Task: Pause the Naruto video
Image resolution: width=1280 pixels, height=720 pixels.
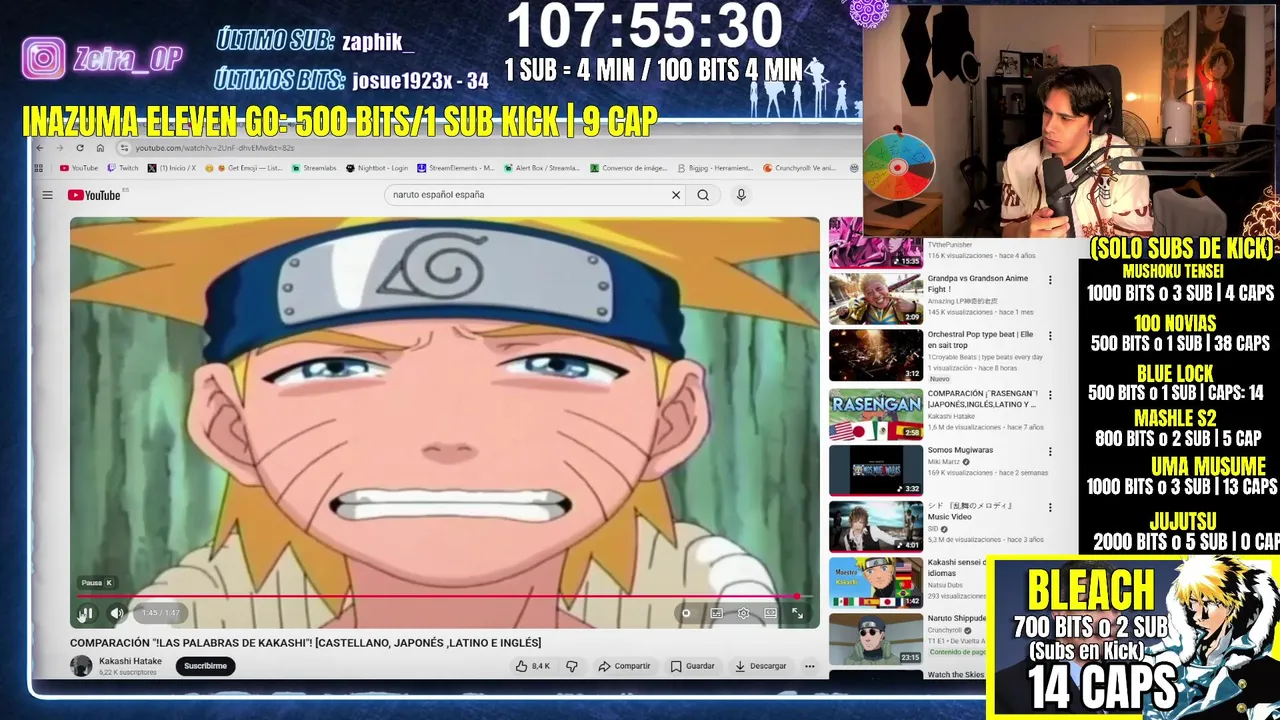Action: pos(86,613)
